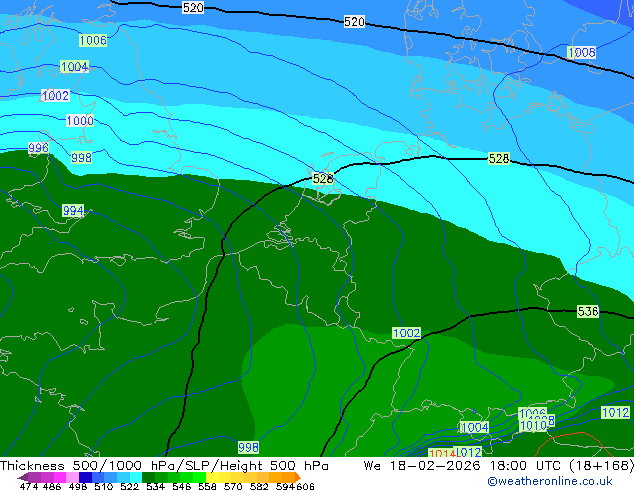The width and height of the screenshot is (634, 490).
Task: Select the bright magenta swatch above 486
Action: pyautogui.click(x=60, y=477)
